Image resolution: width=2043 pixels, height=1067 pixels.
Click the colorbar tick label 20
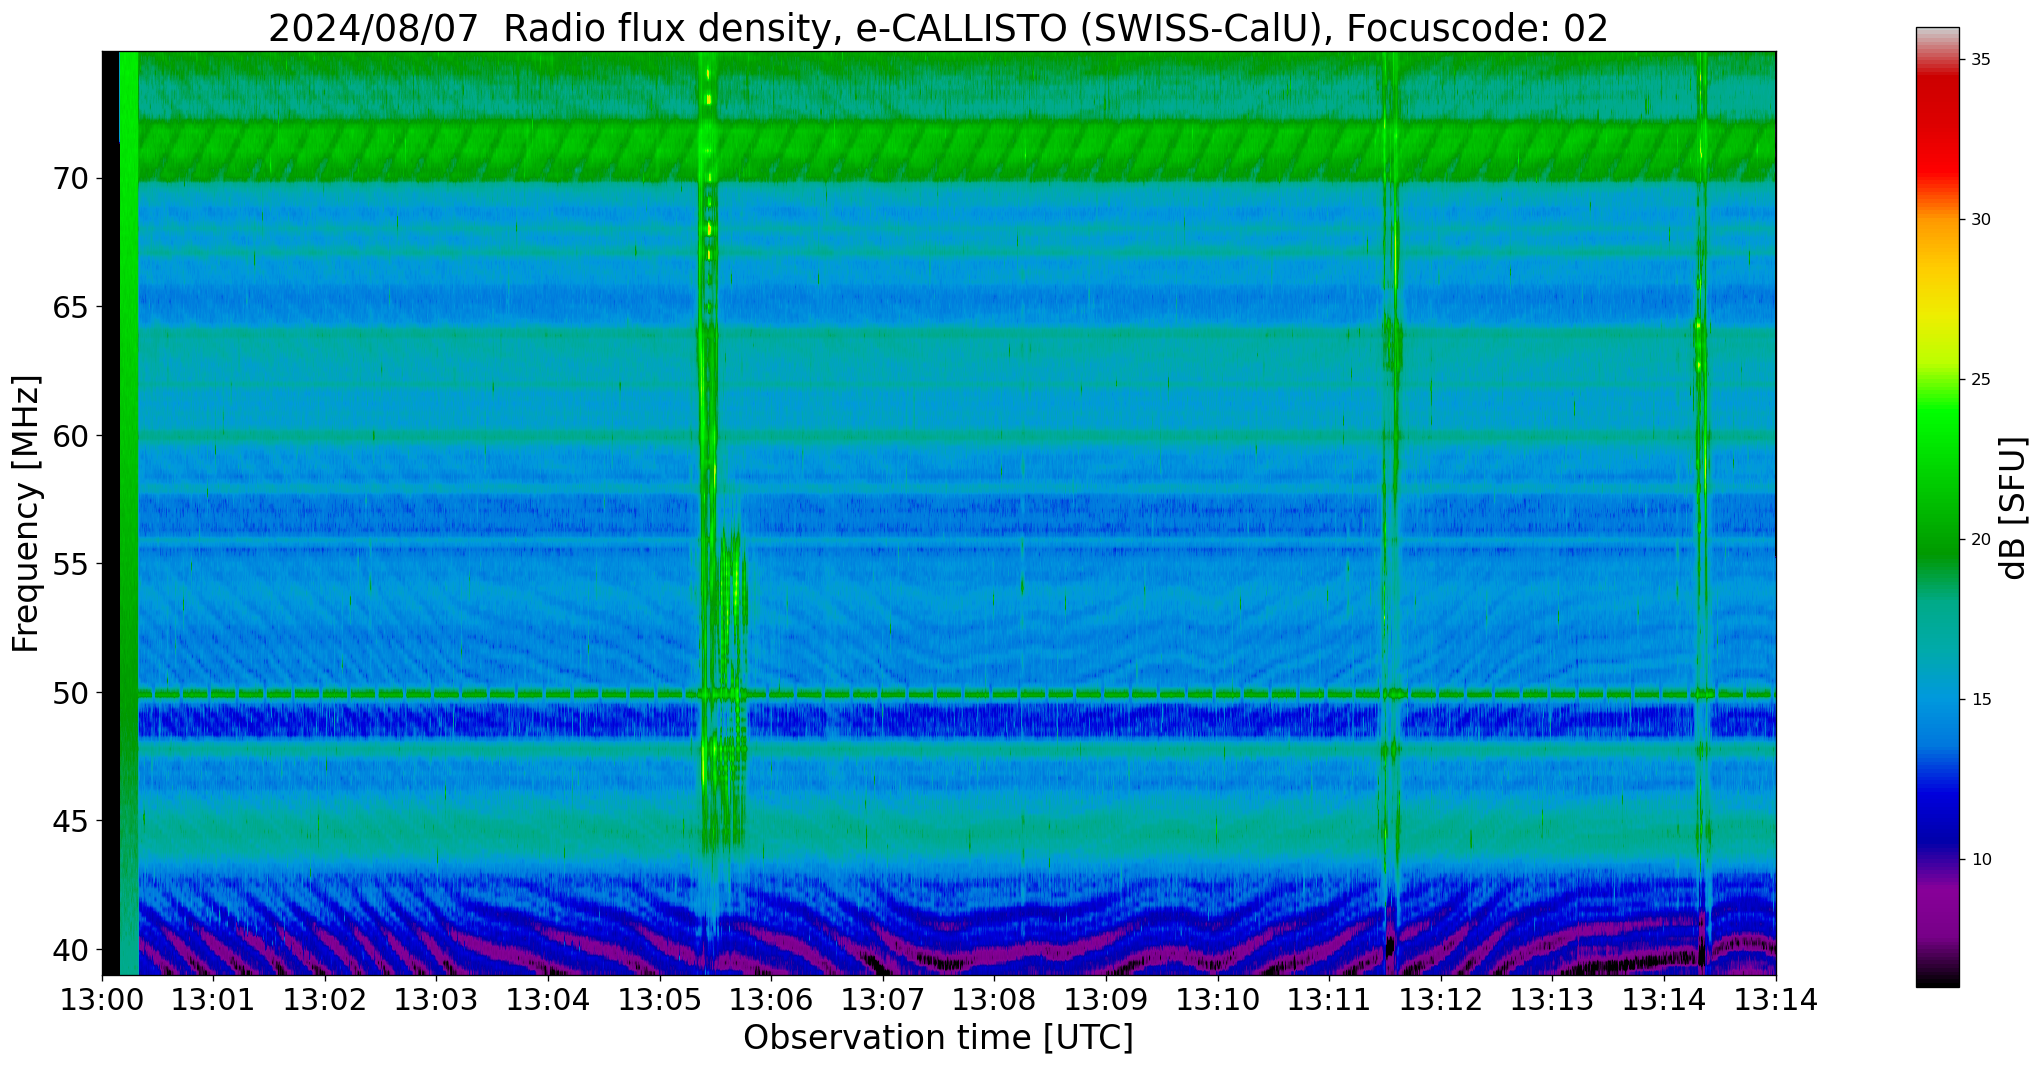click(1981, 540)
